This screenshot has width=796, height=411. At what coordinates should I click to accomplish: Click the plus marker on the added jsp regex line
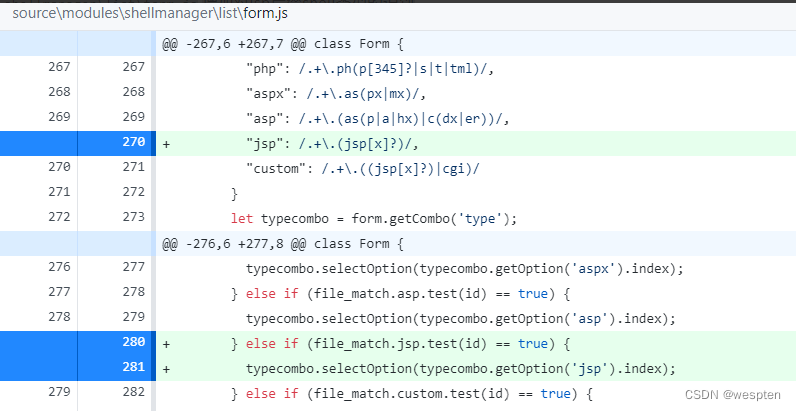click(x=167, y=143)
